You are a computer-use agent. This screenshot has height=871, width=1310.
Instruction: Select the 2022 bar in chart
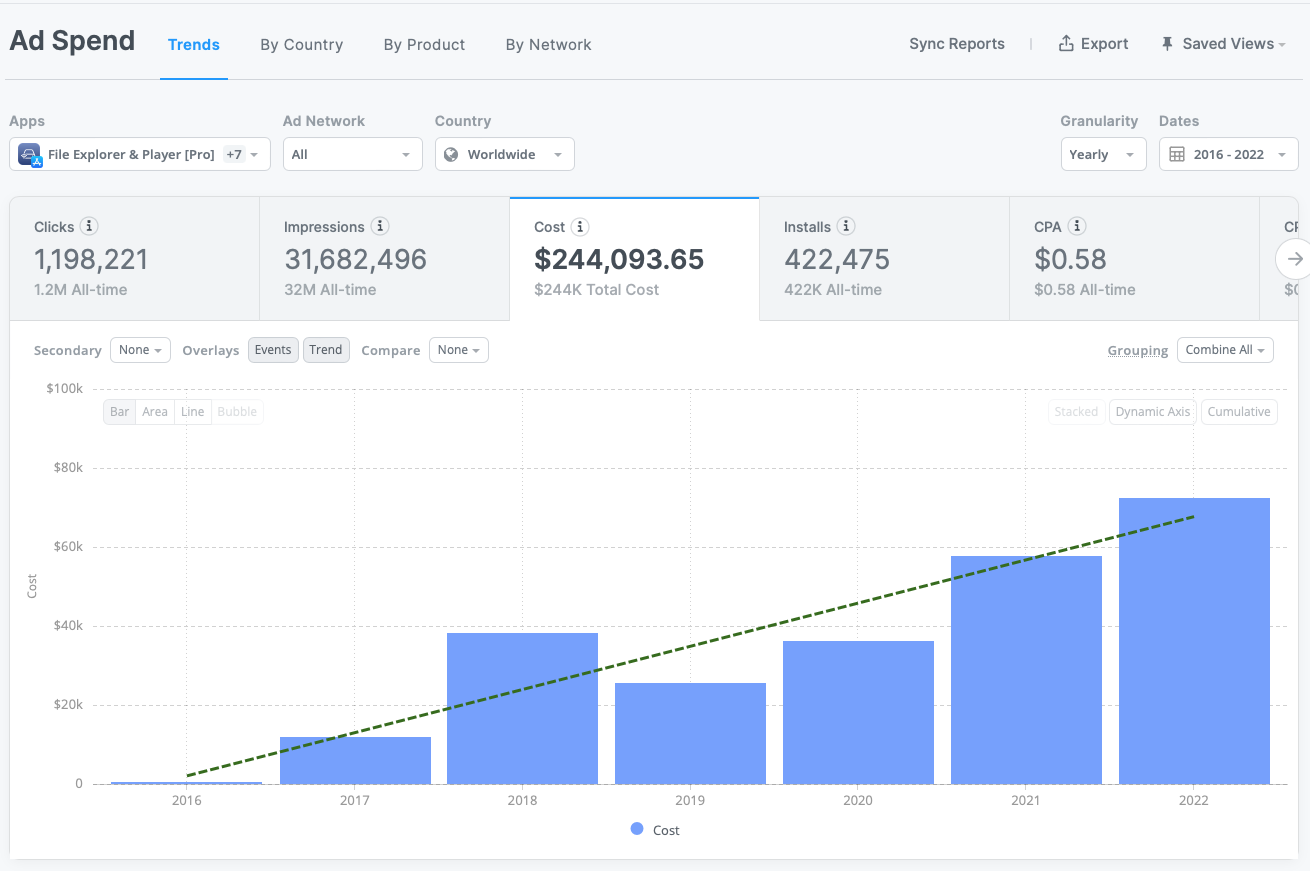click(1194, 640)
